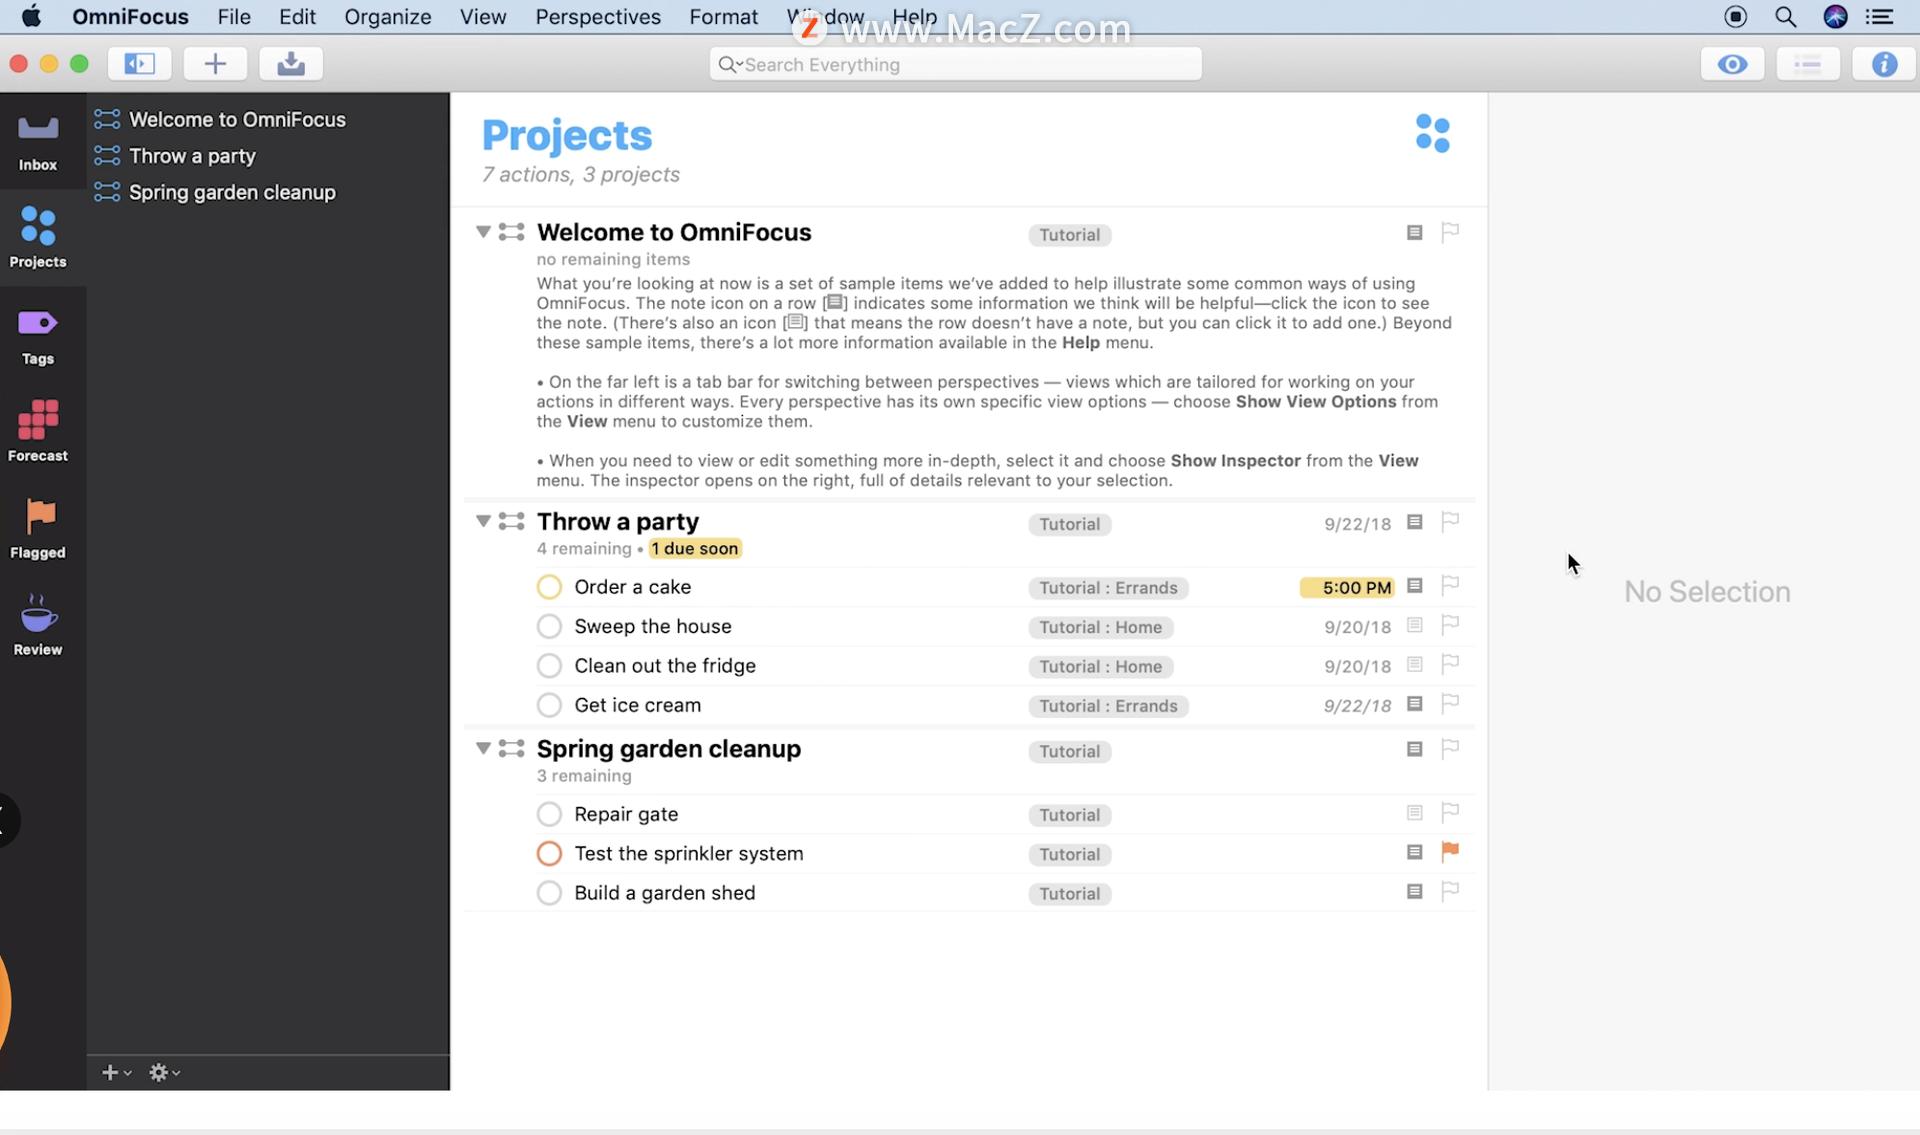Collapse the Throw a party project
1920x1135 pixels.
[x=483, y=522]
